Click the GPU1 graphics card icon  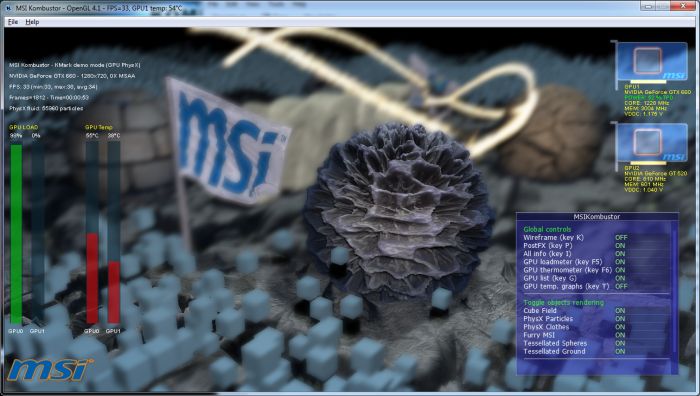651,63
